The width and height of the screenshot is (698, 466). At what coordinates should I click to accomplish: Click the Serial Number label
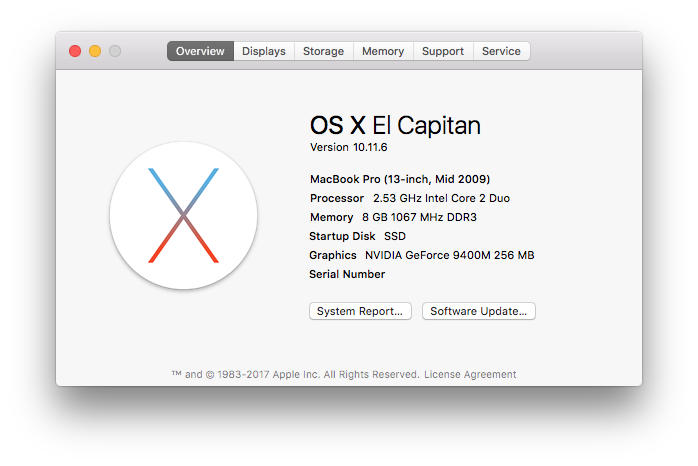pos(347,274)
